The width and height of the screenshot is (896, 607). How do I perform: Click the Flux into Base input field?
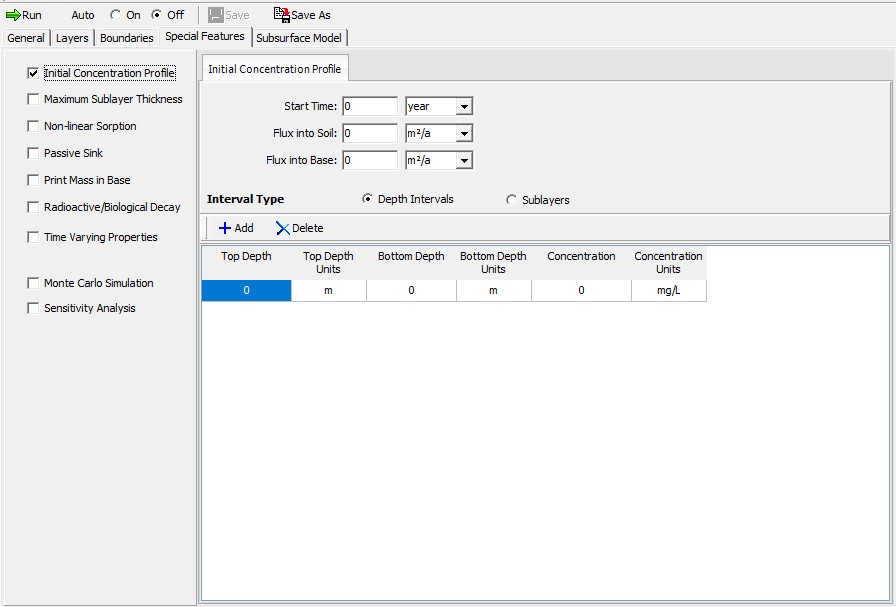point(369,160)
